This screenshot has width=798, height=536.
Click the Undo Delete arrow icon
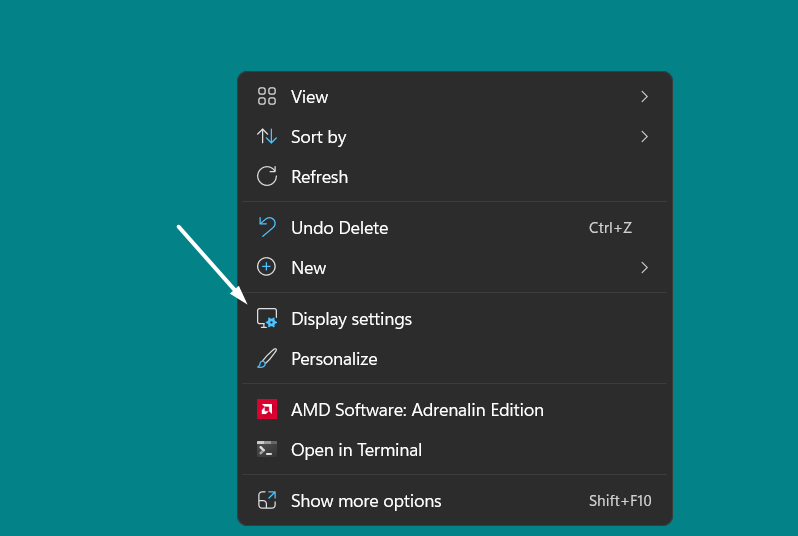(x=267, y=228)
